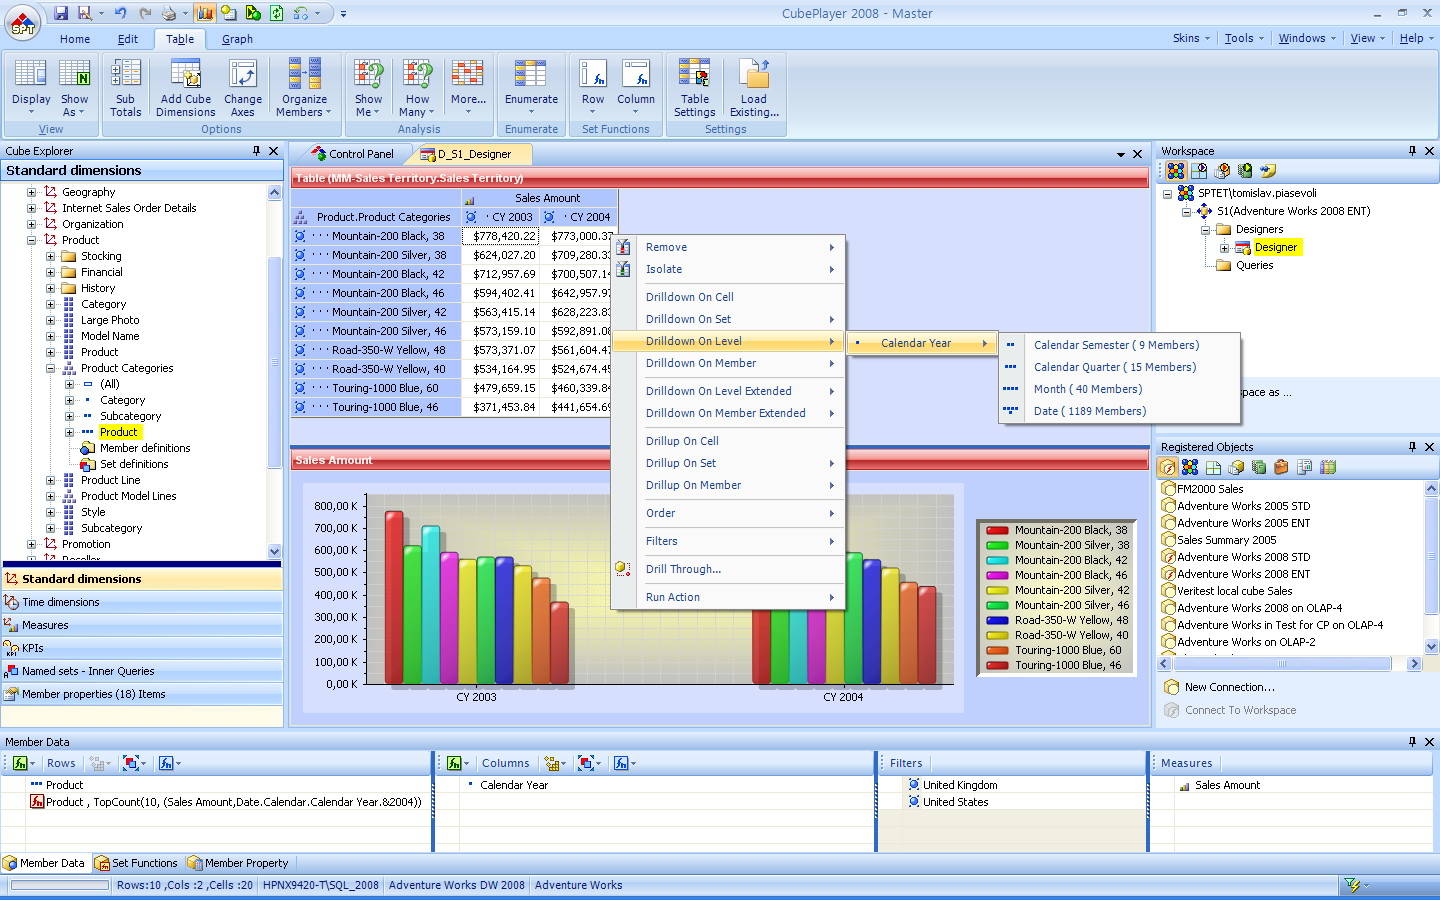Open Named sets - Inner Queries

coord(142,671)
